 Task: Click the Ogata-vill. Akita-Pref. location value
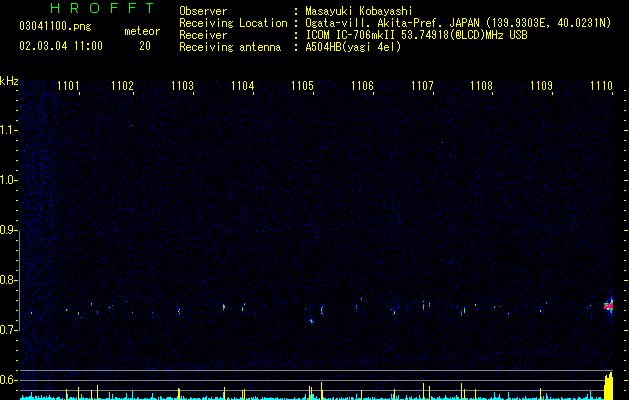point(458,23)
